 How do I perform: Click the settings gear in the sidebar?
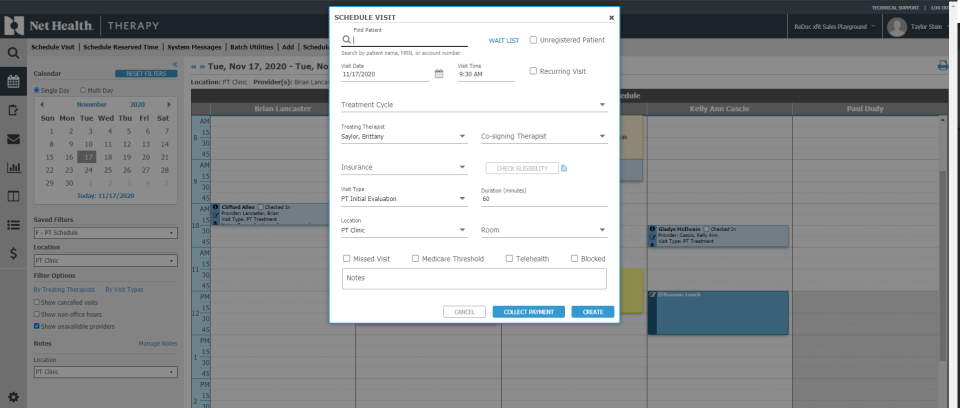tap(14, 397)
